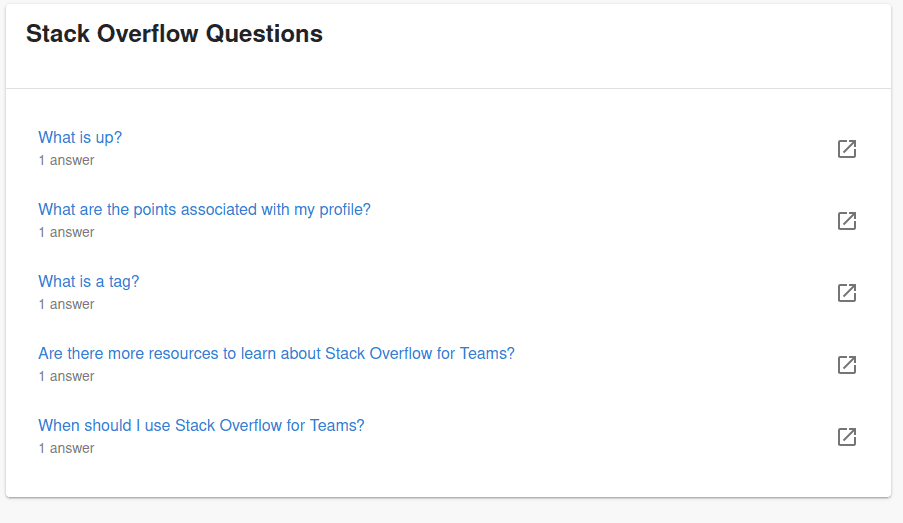
Task: Click '1 answer' below the profile points question
Action: 66,232
